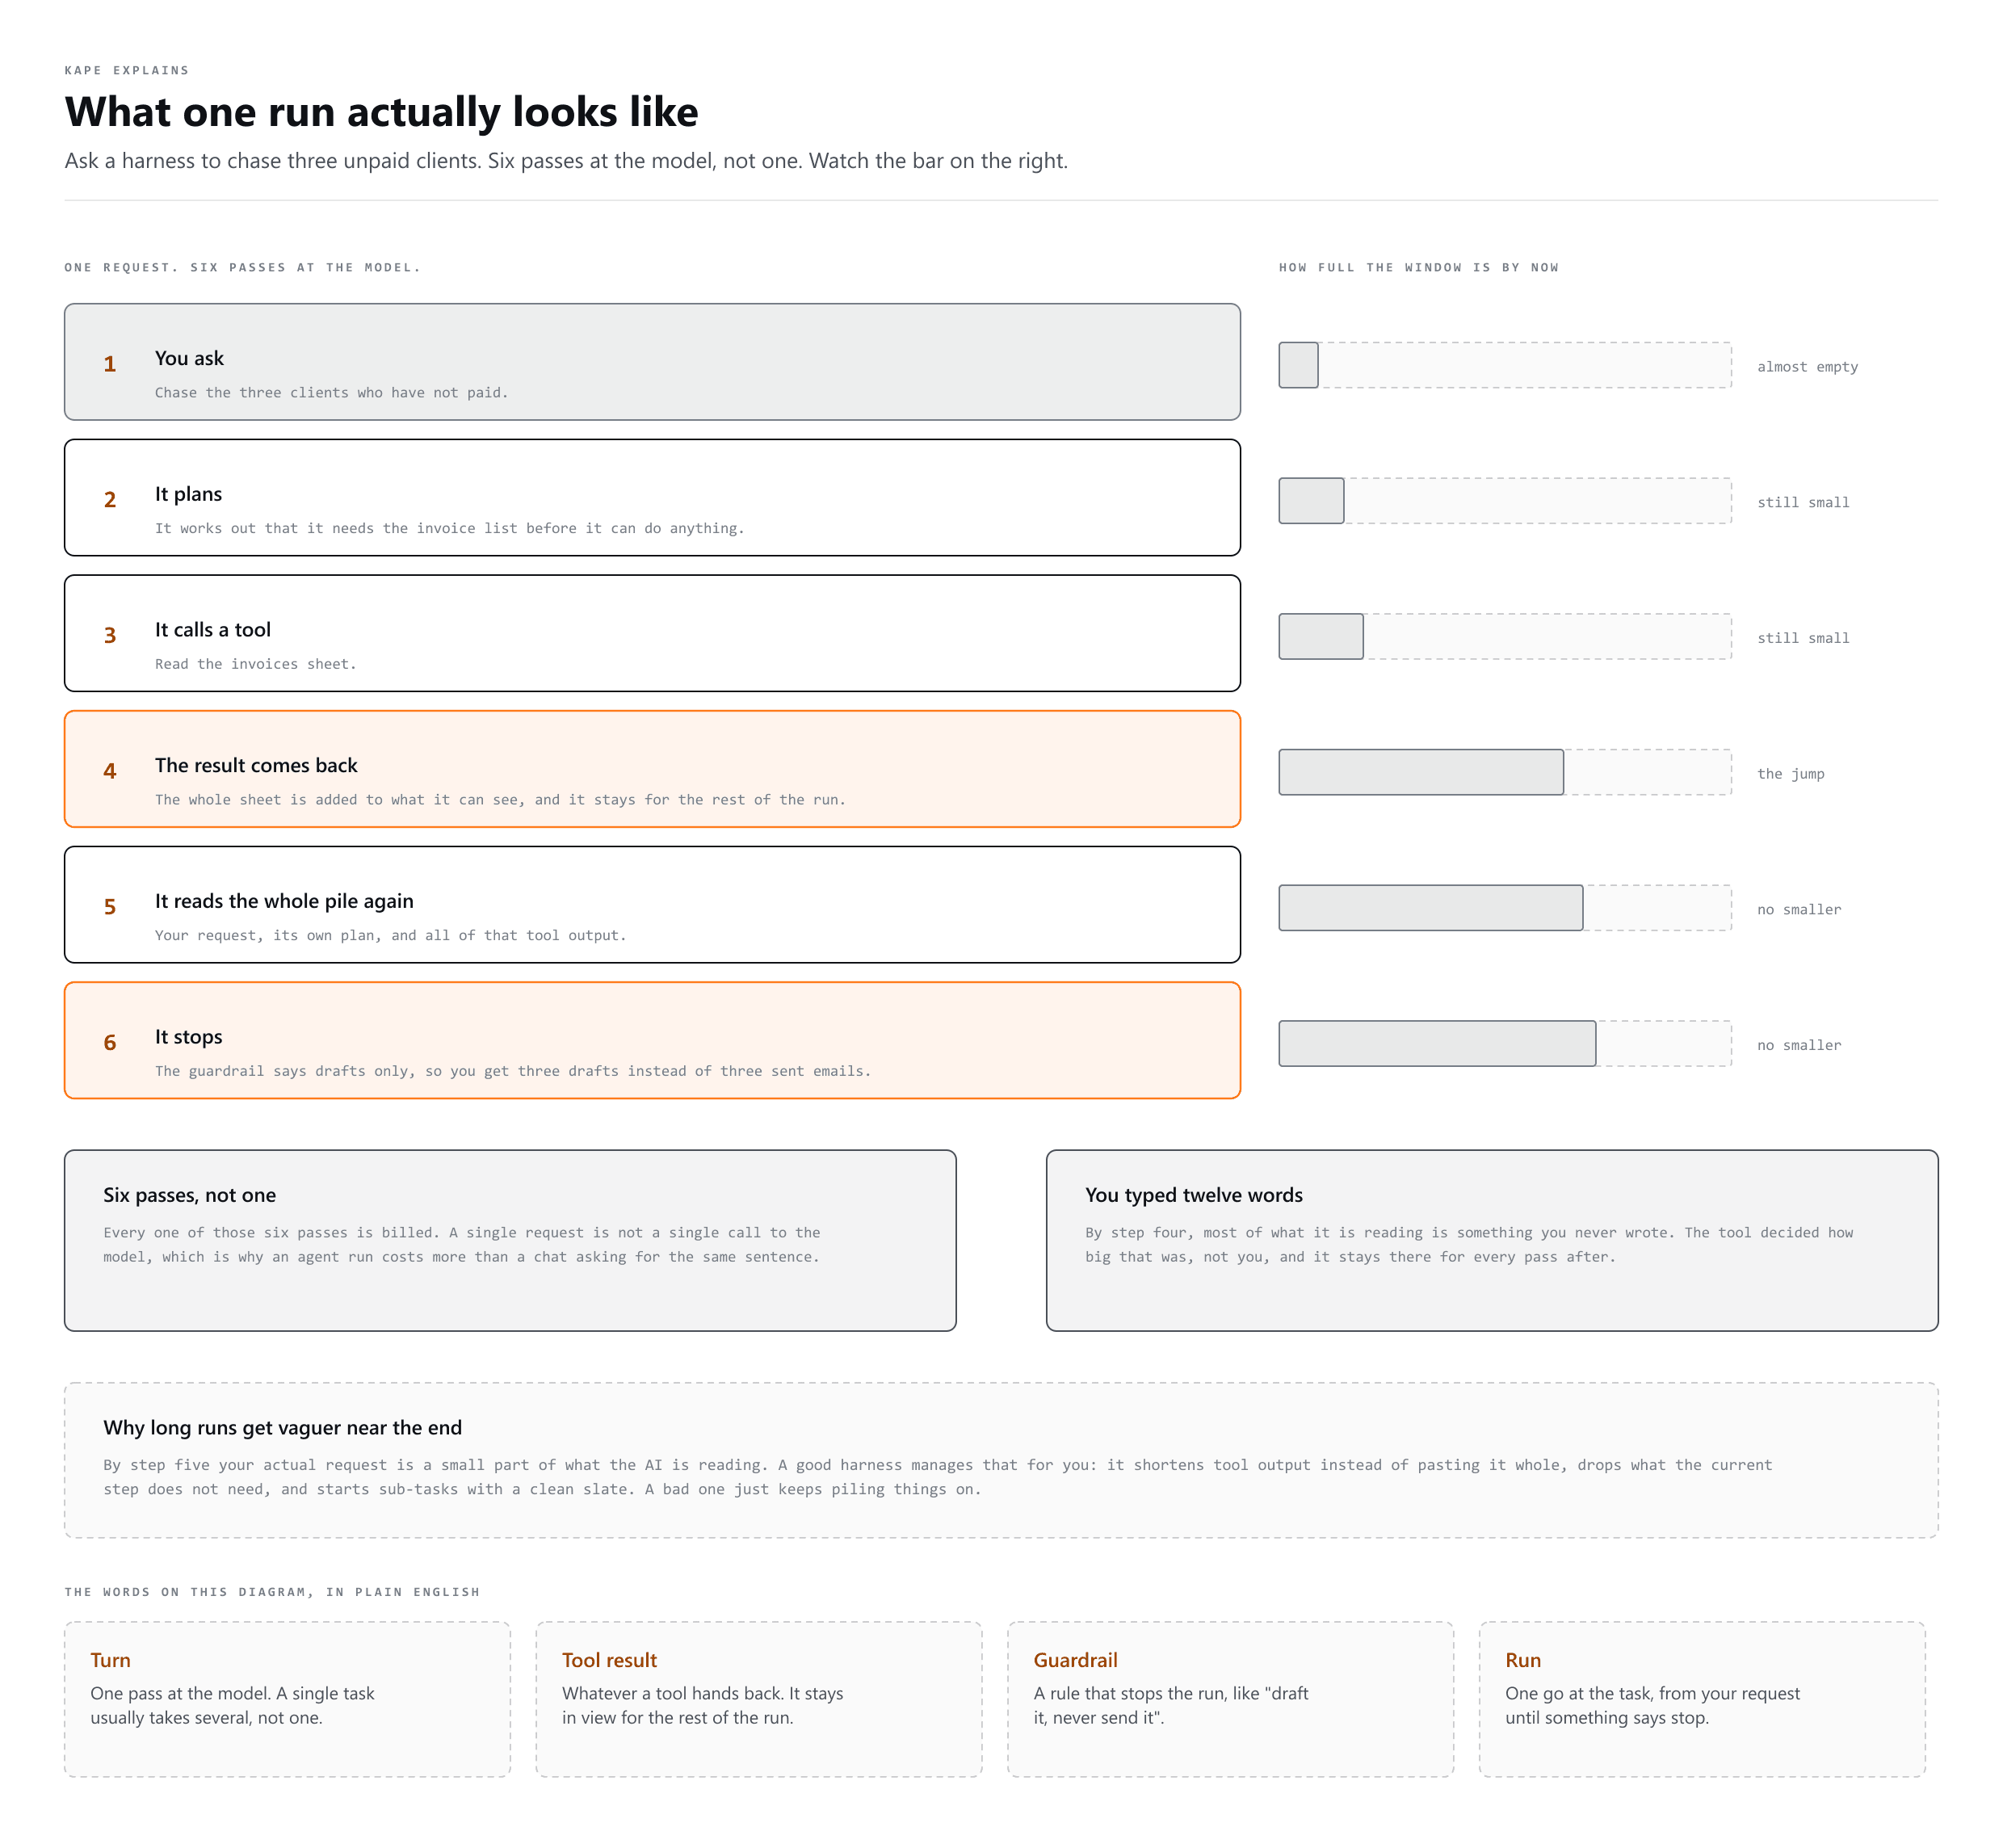Viewport: 2003px width, 1848px height.
Task: Select the 'Guardrail' glossary card
Action: pos(1231,1700)
